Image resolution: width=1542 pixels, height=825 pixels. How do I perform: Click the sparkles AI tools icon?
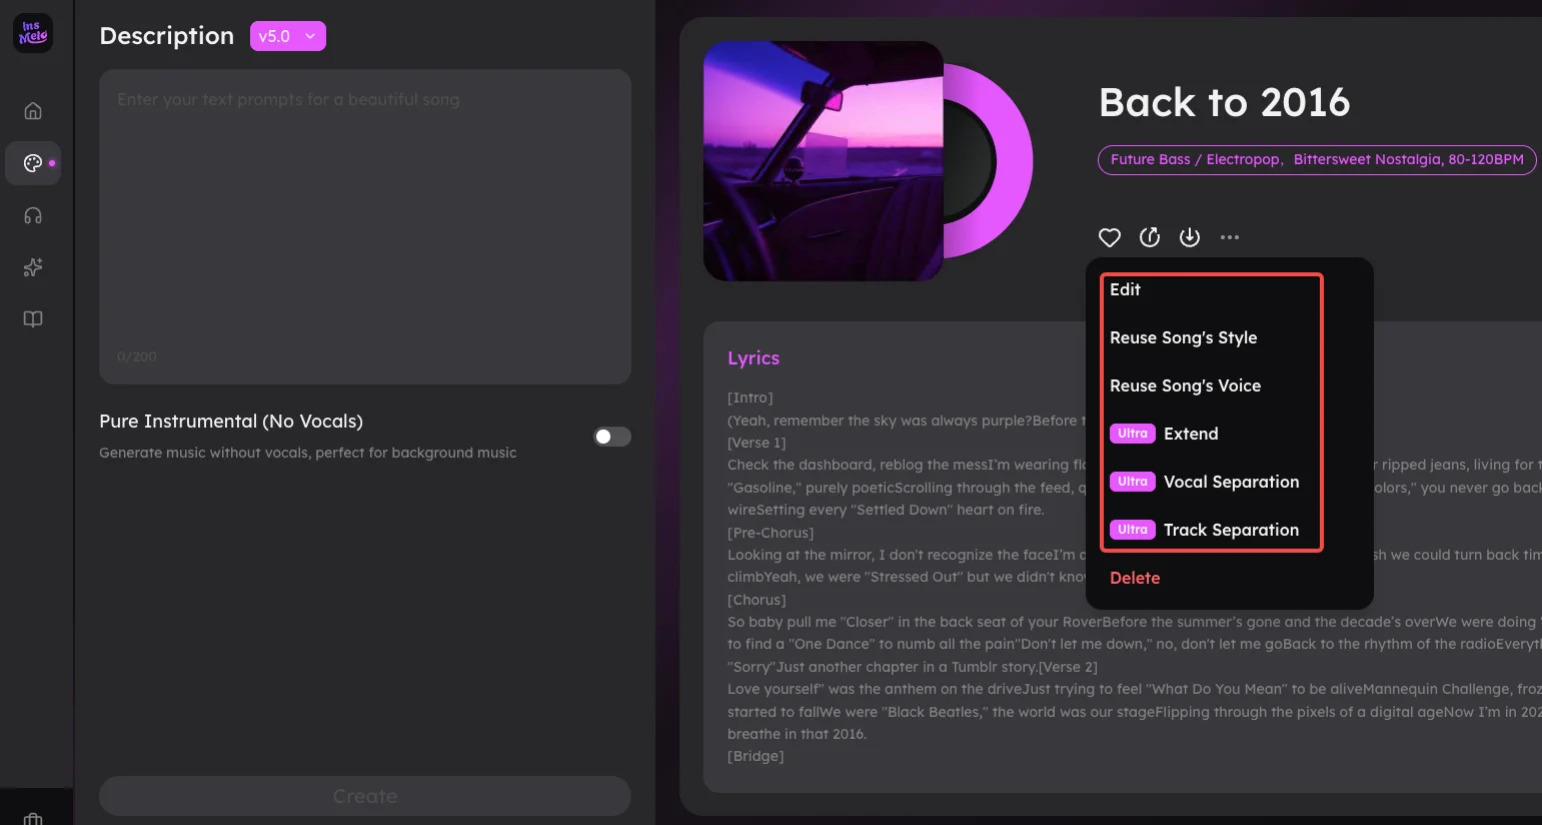tap(33, 267)
